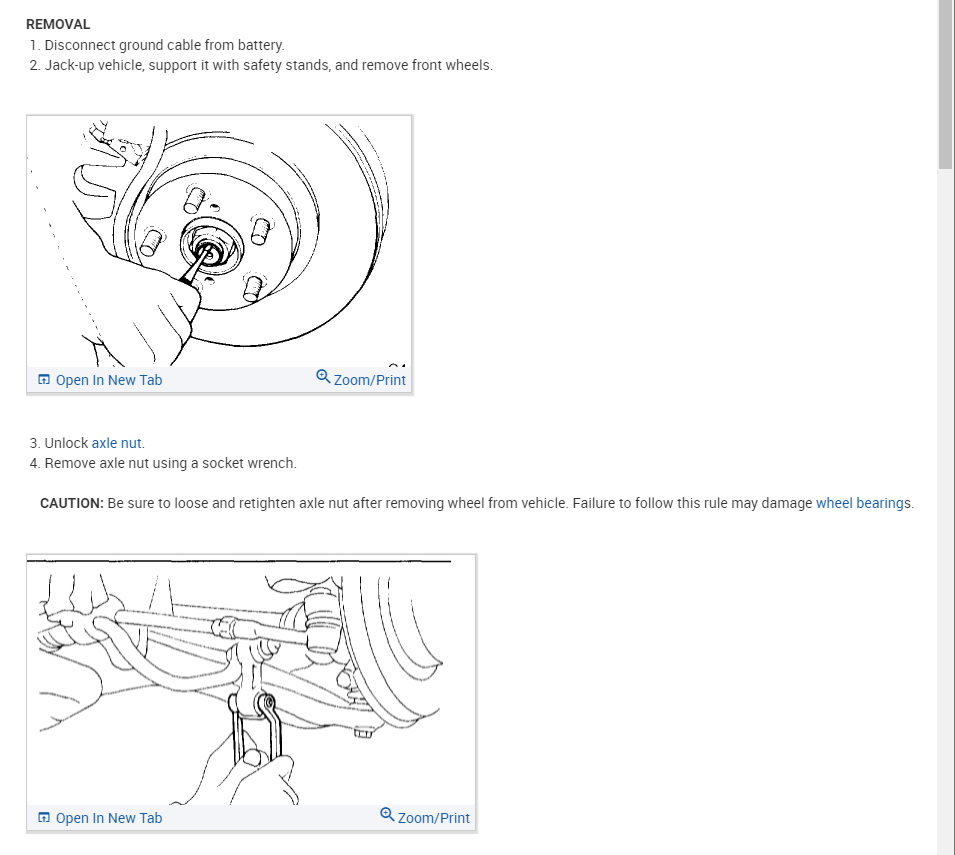This screenshot has height=855, width=955.
Task: Click the empty scrollbar track below the thumb
Action: tap(946, 512)
